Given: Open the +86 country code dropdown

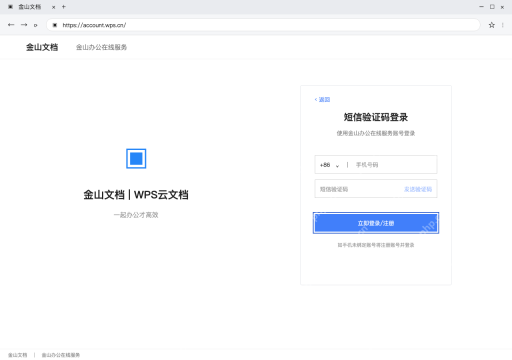Looking at the screenshot, I should pyautogui.click(x=329, y=165).
